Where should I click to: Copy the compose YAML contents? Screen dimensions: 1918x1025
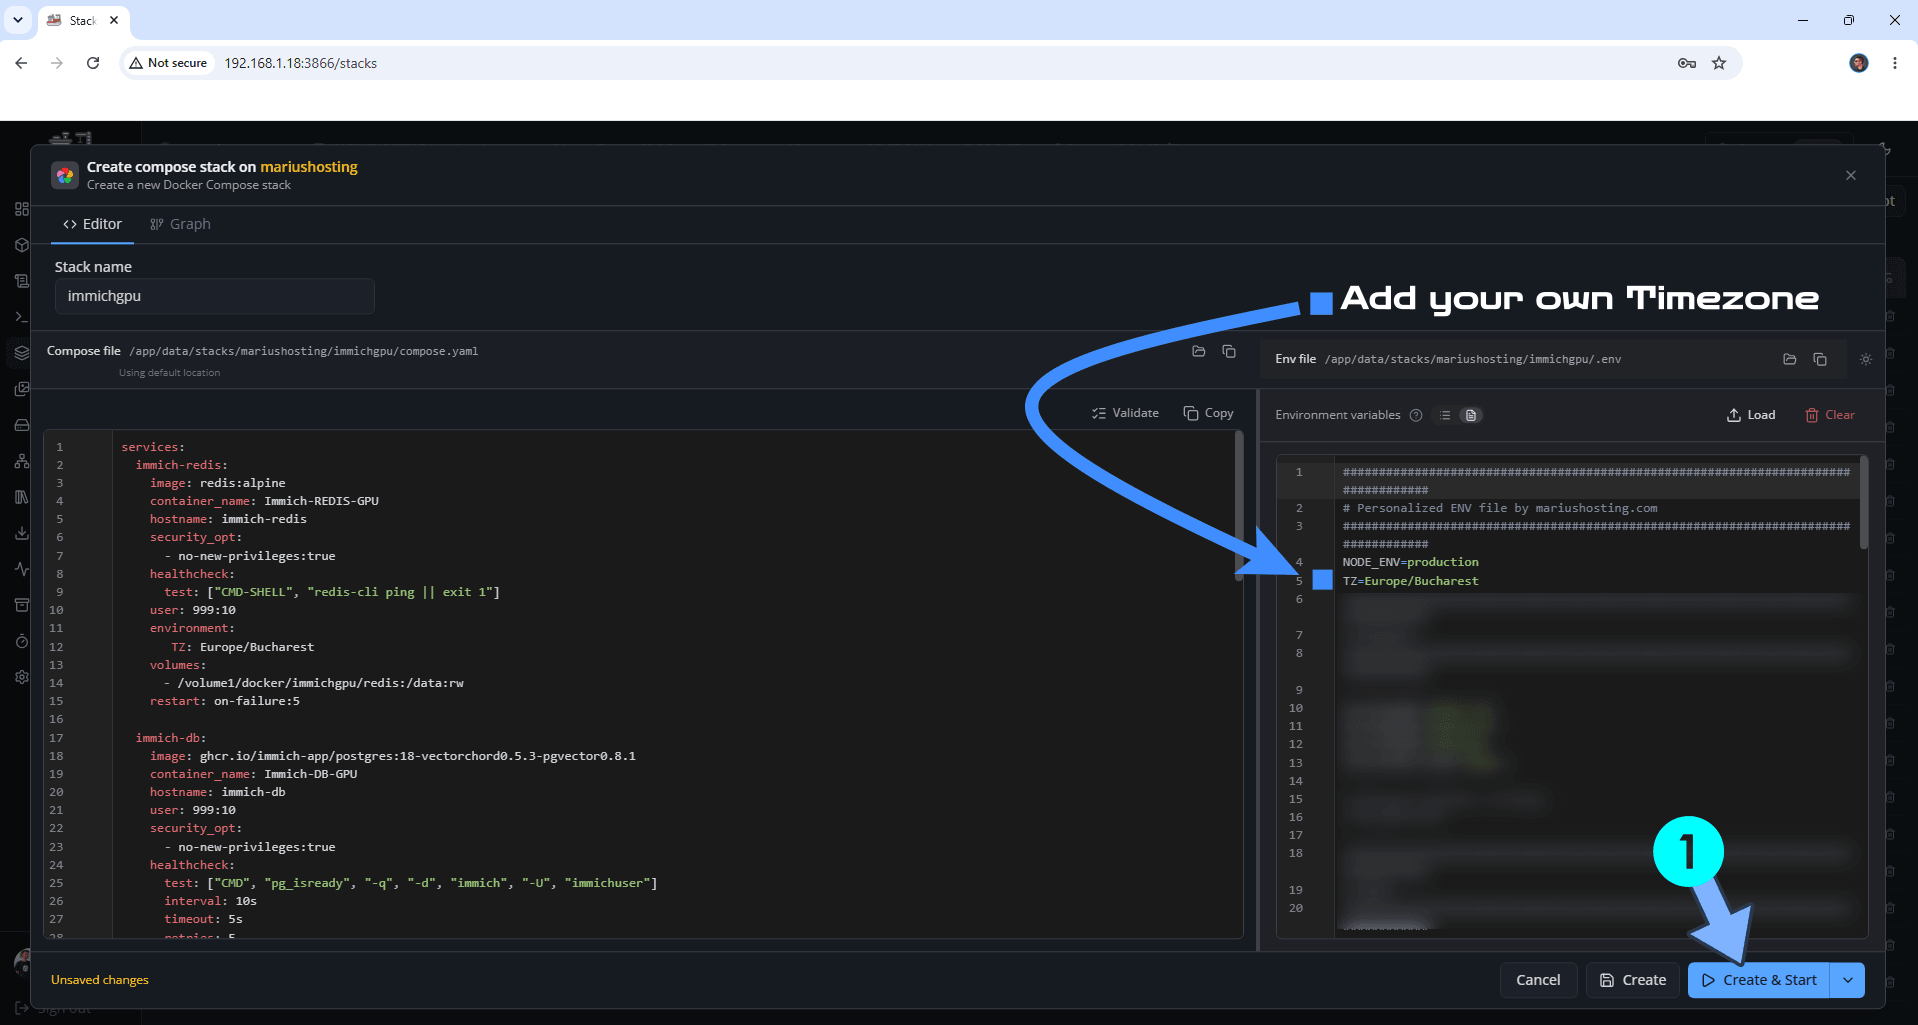[x=1208, y=413]
